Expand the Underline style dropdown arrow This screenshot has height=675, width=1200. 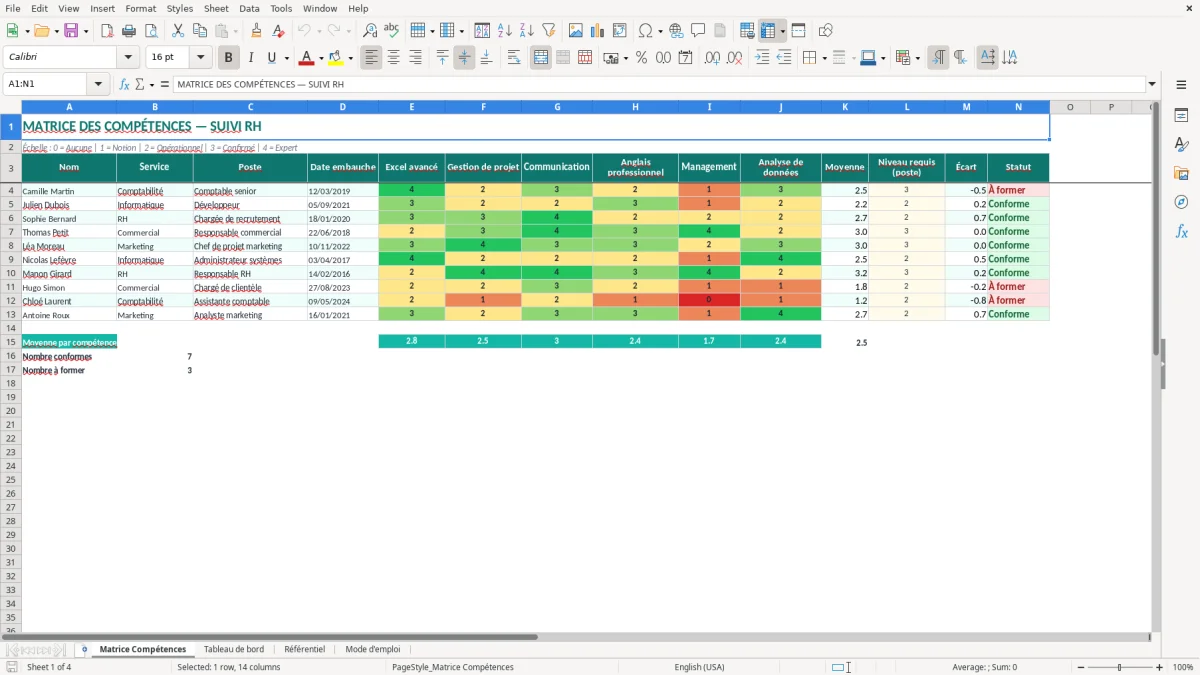click(286, 58)
